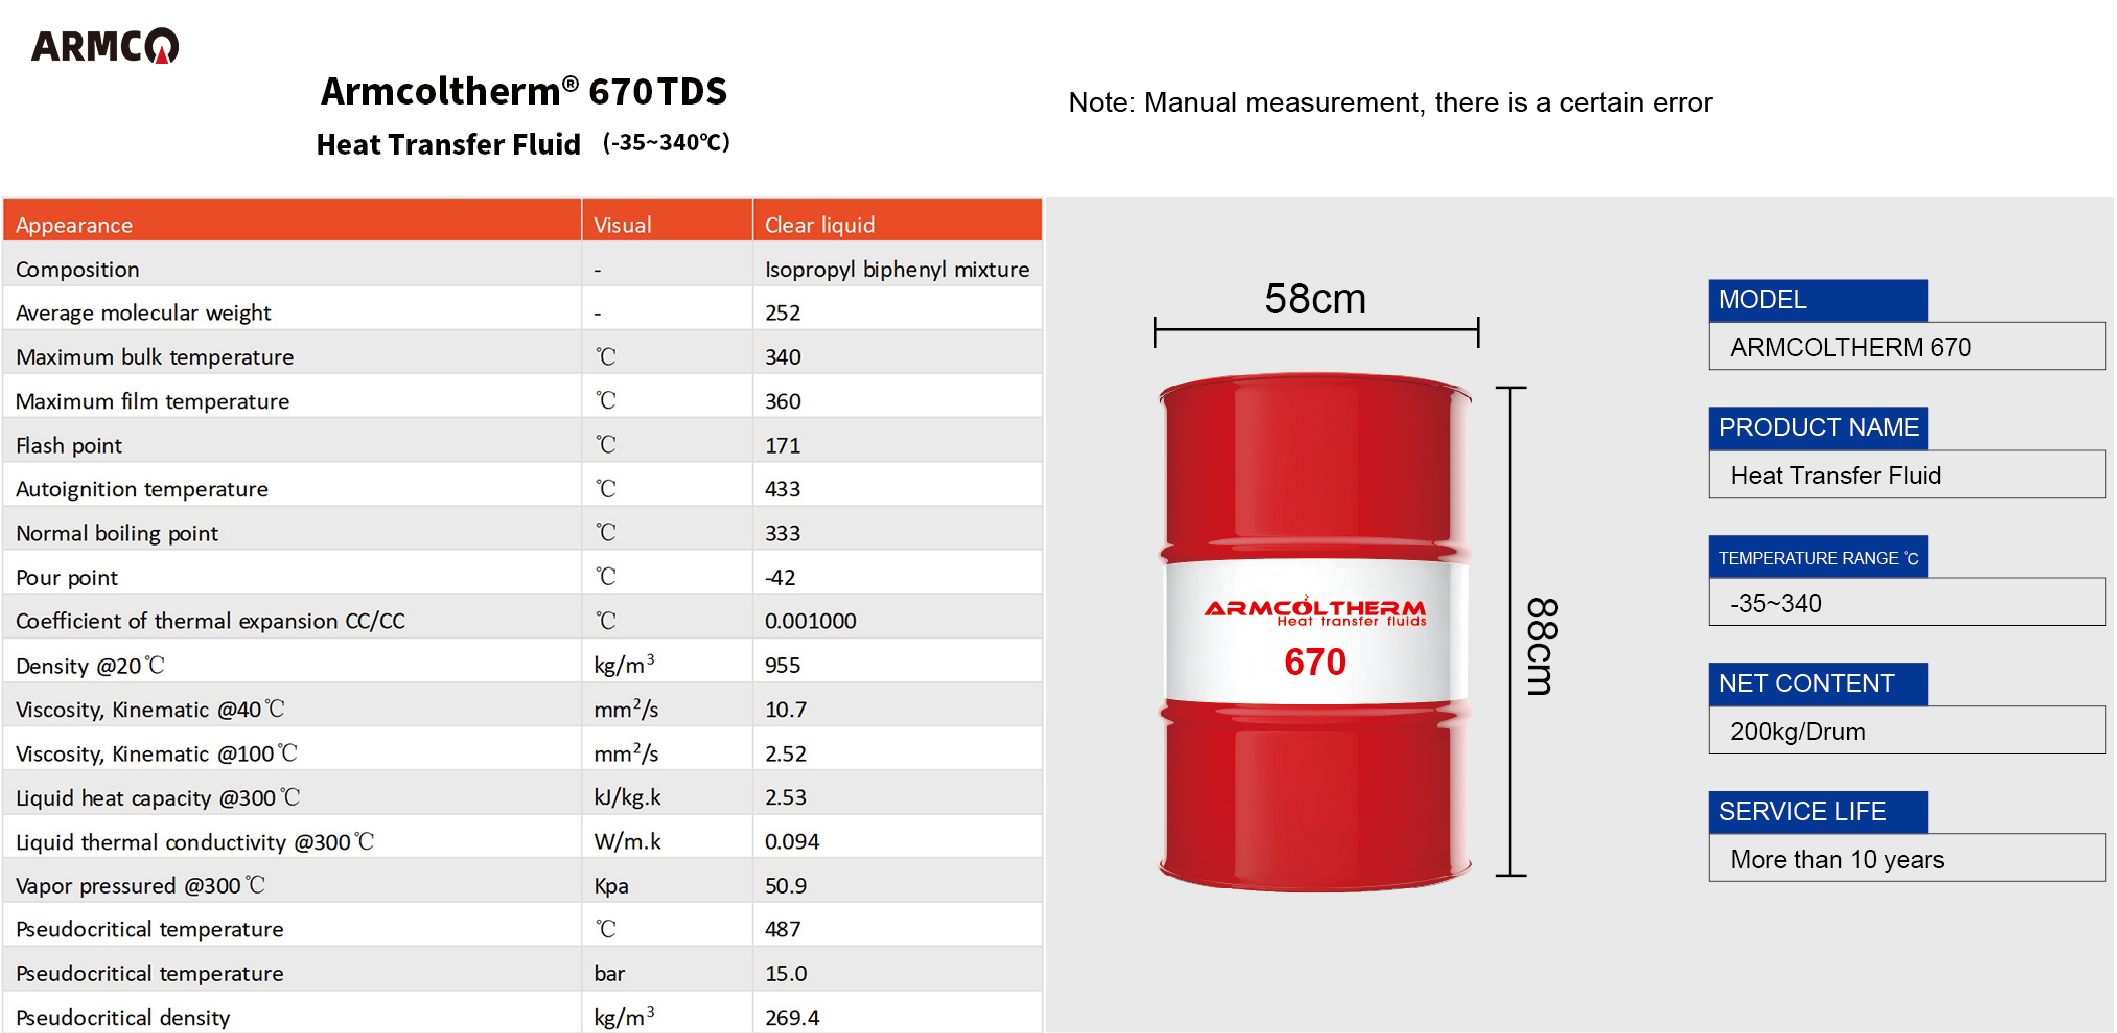Select 'Maximum film temperature' label
The height and width of the screenshot is (1033, 2117).
point(152,401)
